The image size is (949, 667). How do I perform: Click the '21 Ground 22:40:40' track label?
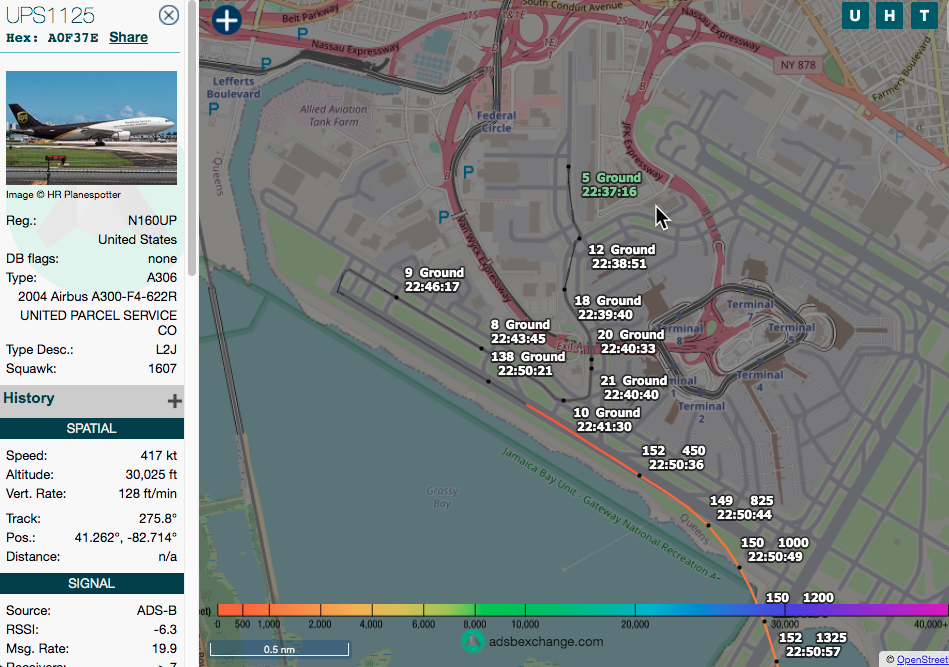pyautogui.click(x=632, y=387)
